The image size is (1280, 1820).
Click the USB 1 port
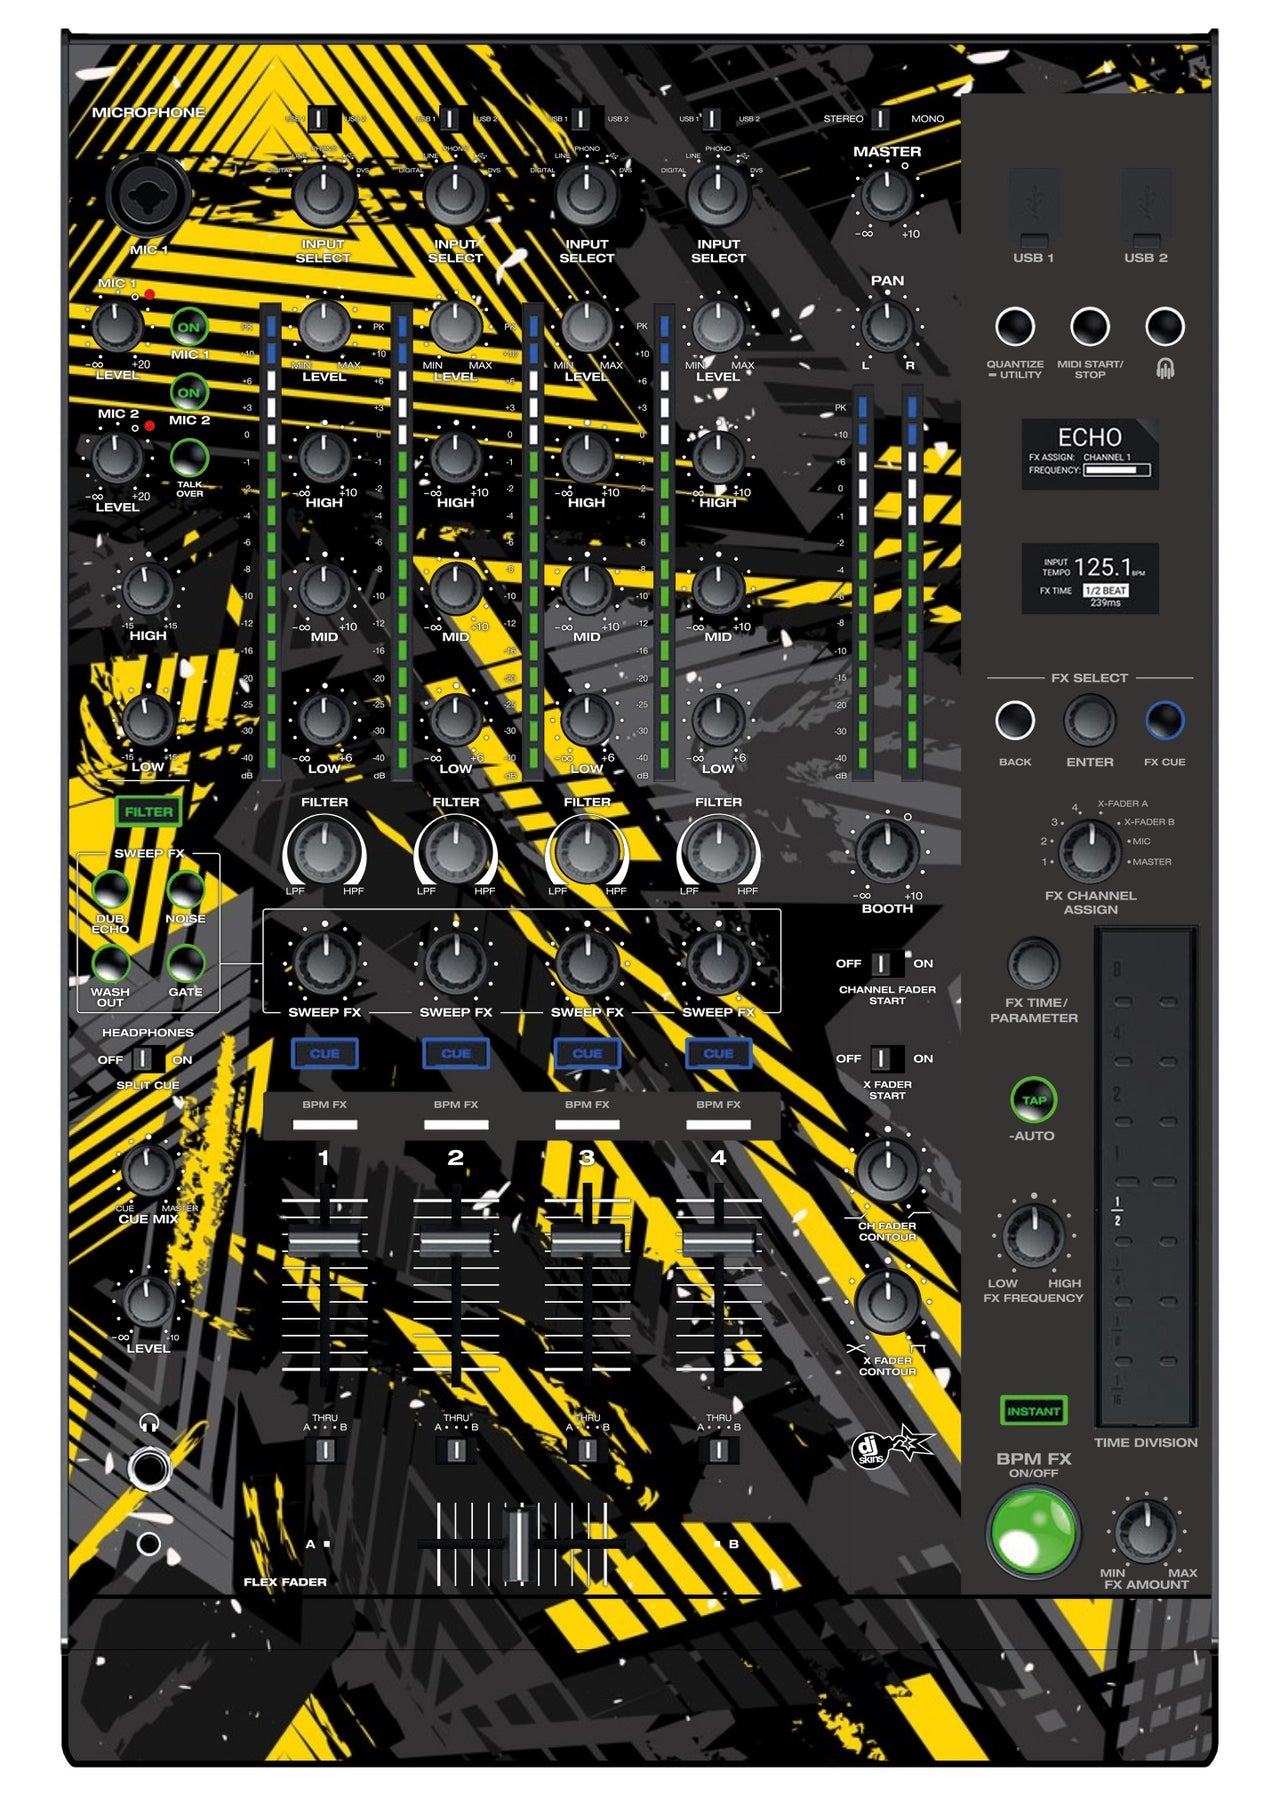click(x=1034, y=208)
